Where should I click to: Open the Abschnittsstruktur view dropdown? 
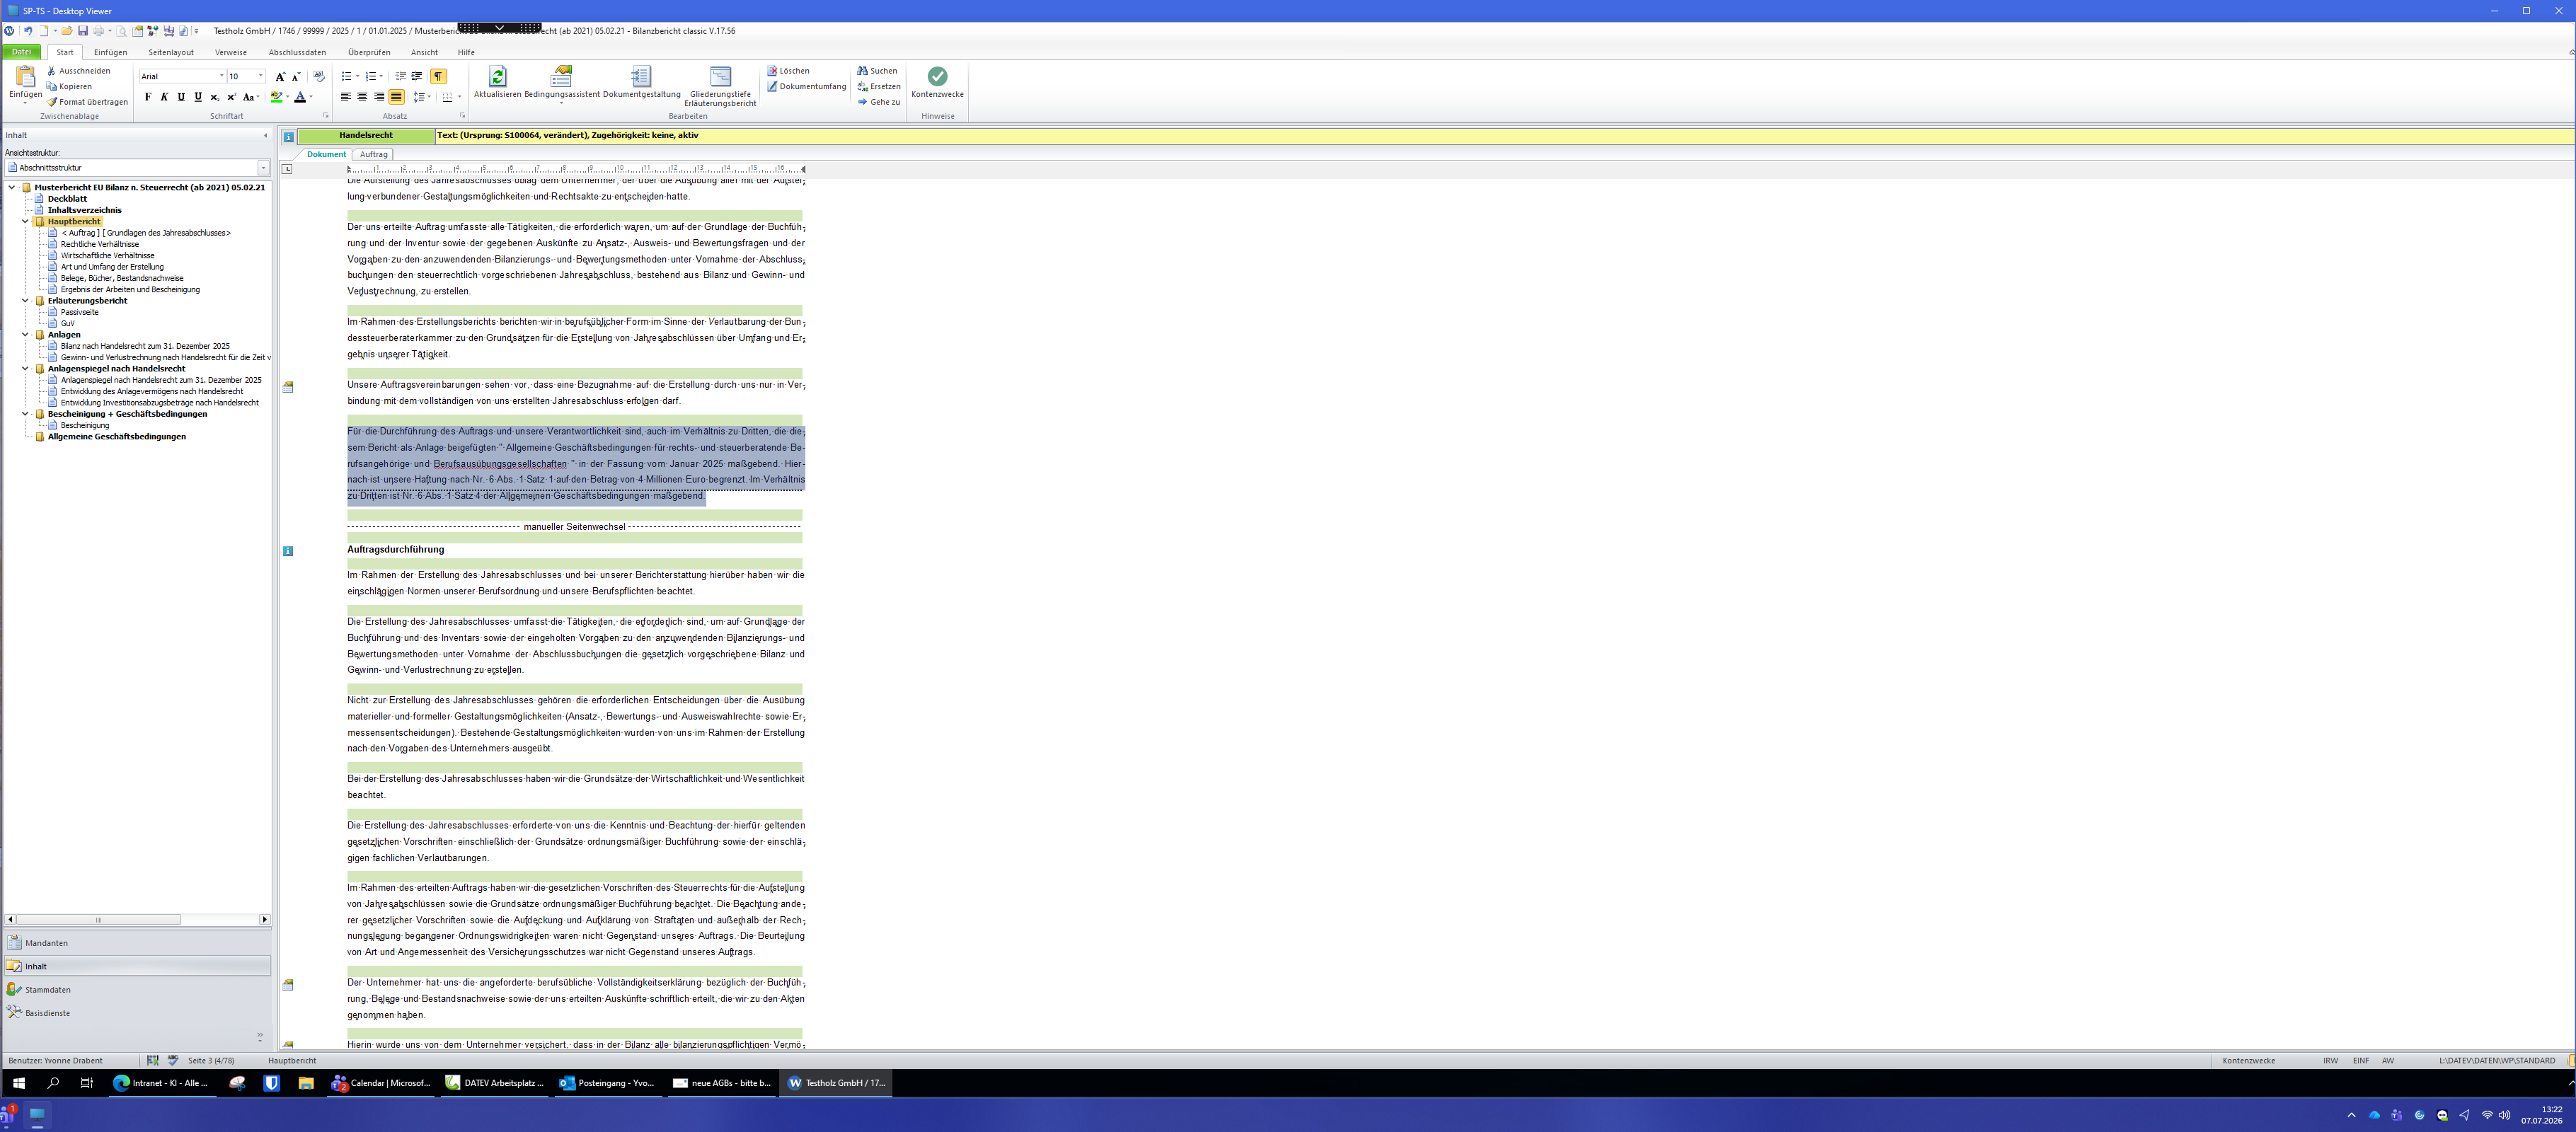tap(264, 168)
